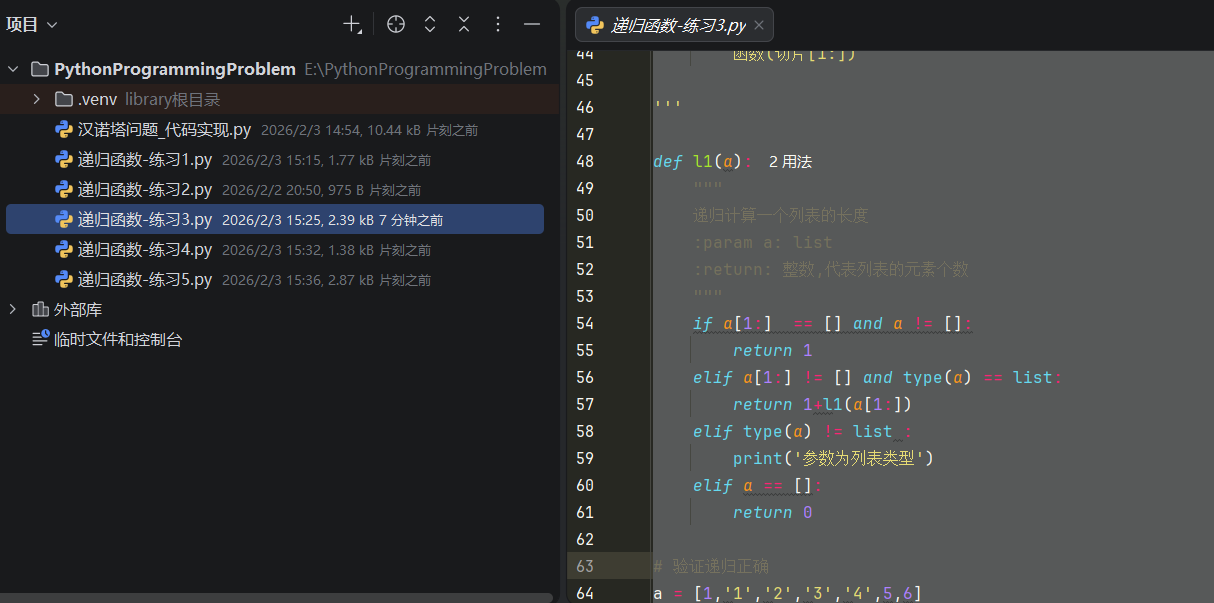Expand all tree nodes icon

pyautogui.click(x=430, y=24)
